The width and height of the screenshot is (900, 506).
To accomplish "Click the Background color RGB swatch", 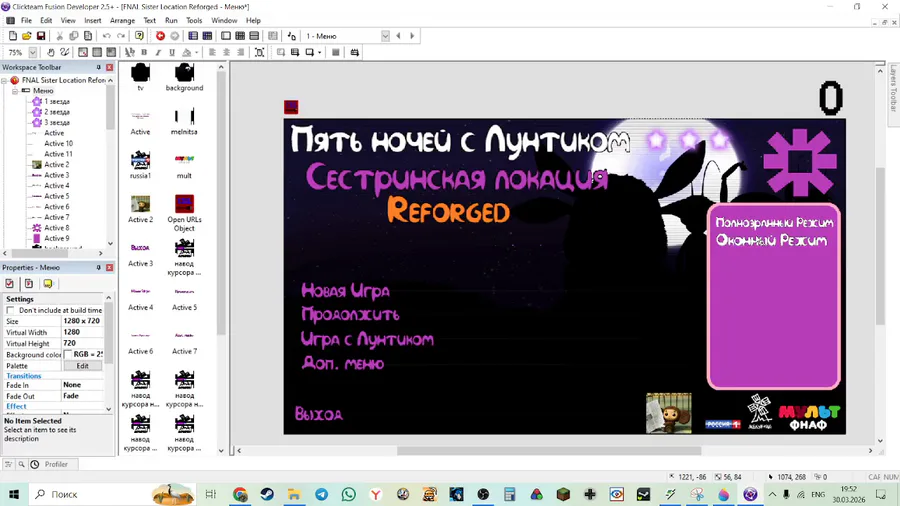I will [x=68, y=354].
